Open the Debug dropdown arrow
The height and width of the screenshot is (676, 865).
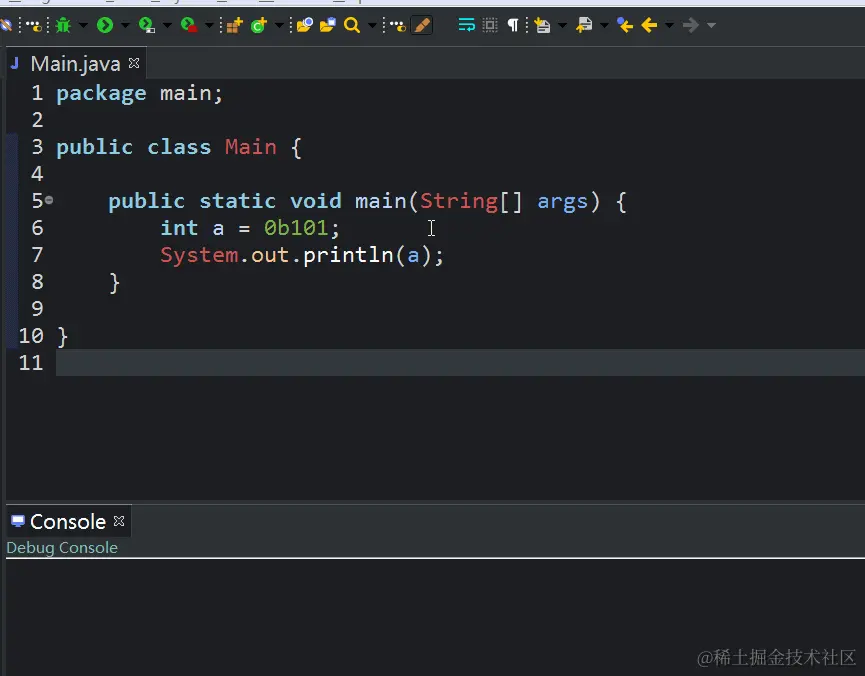83,25
